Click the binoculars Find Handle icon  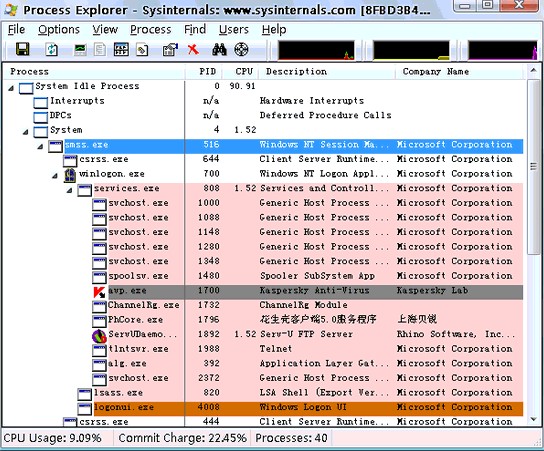[x=219, y=49]
